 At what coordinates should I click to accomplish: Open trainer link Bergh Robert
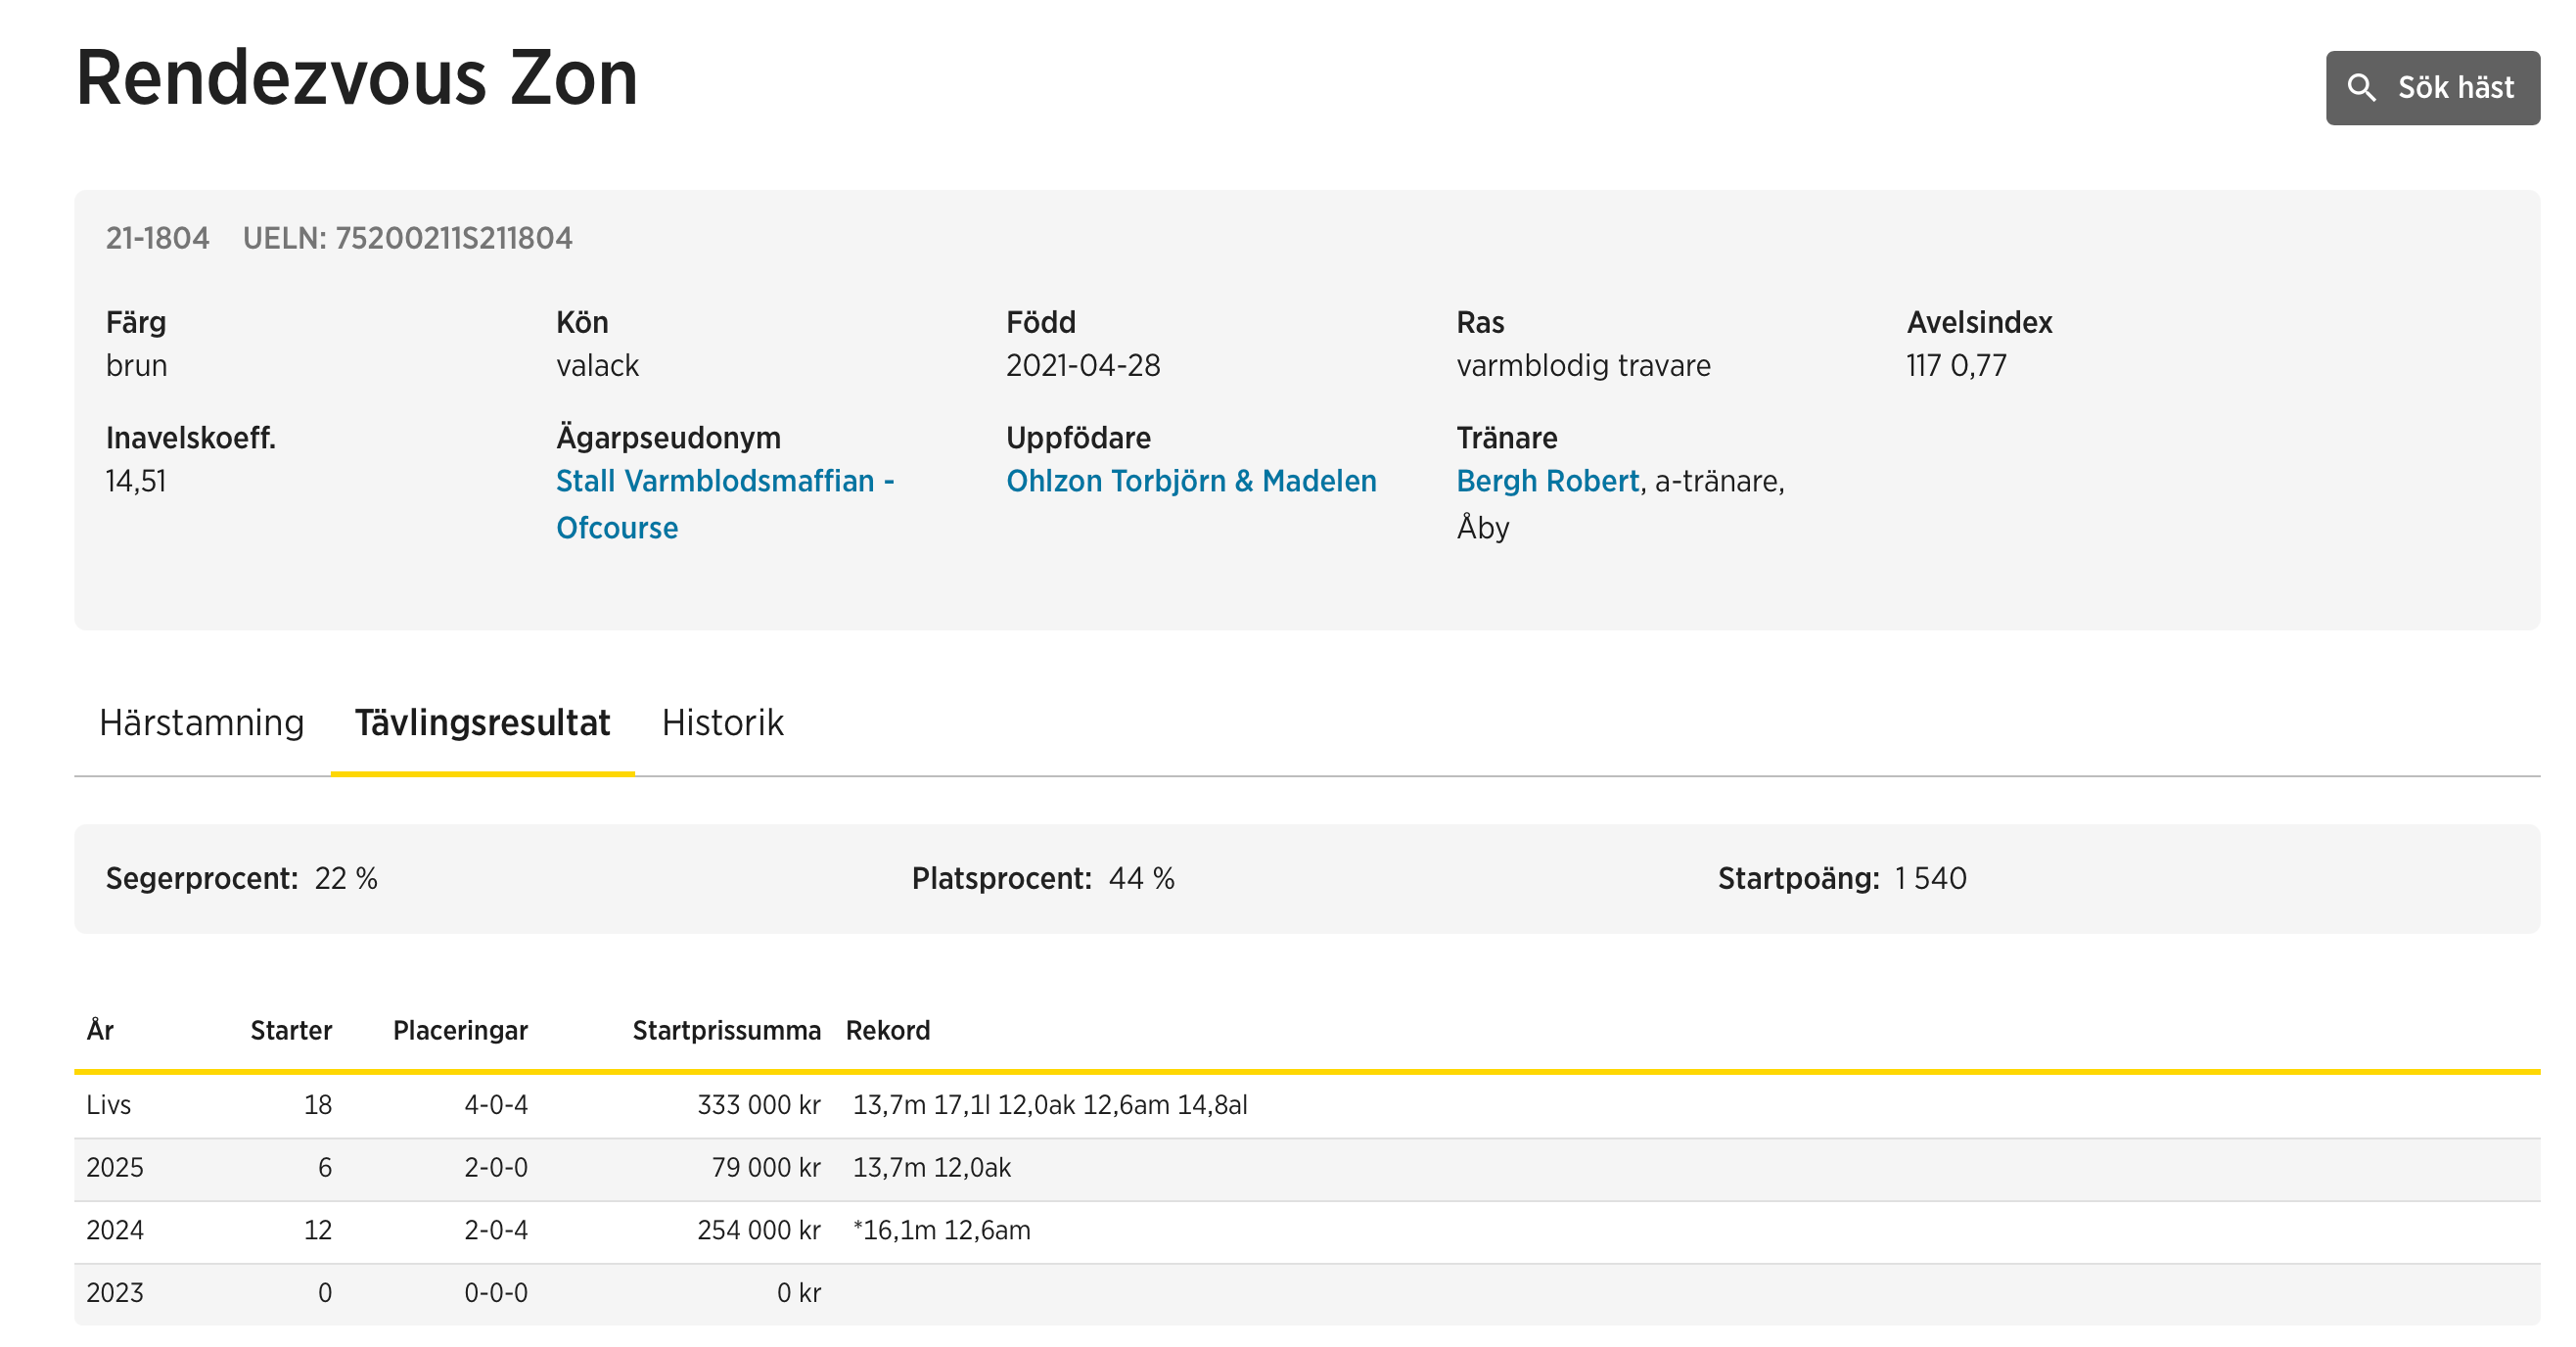pos(1547,481)
